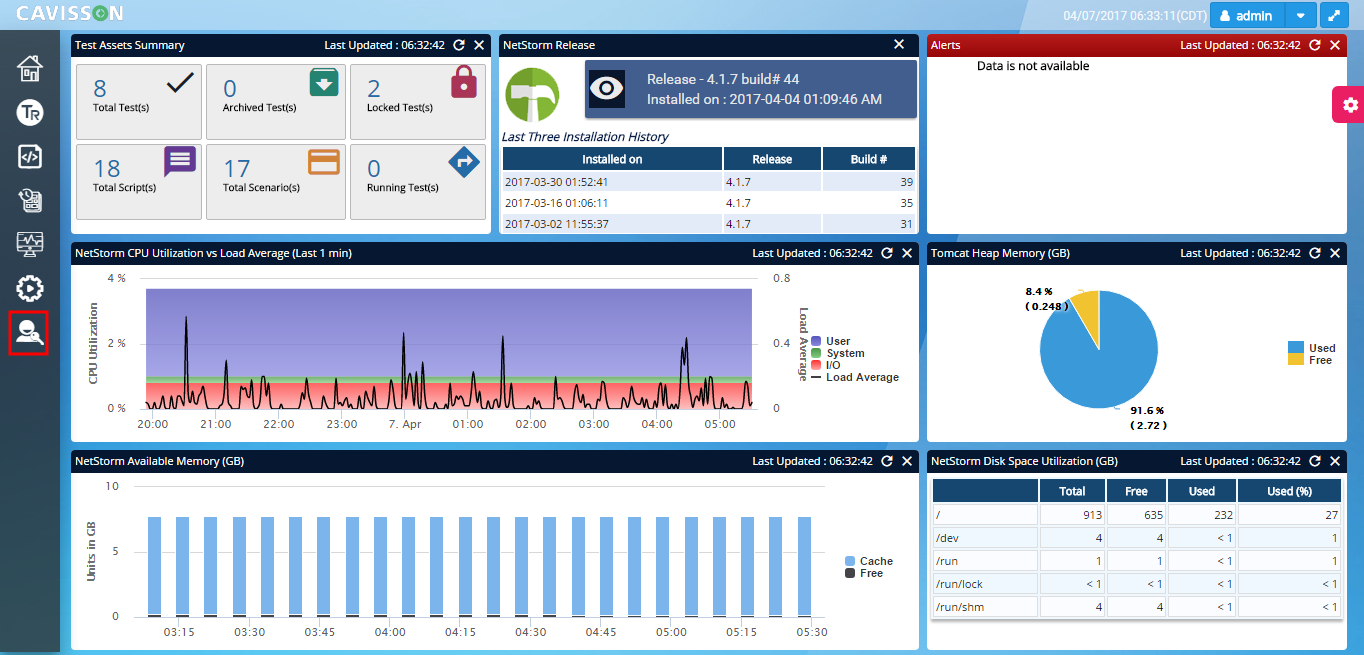Click the "913" total disk value
Viewport: 1364px width, 655px height.
[x=1091, y=515]
